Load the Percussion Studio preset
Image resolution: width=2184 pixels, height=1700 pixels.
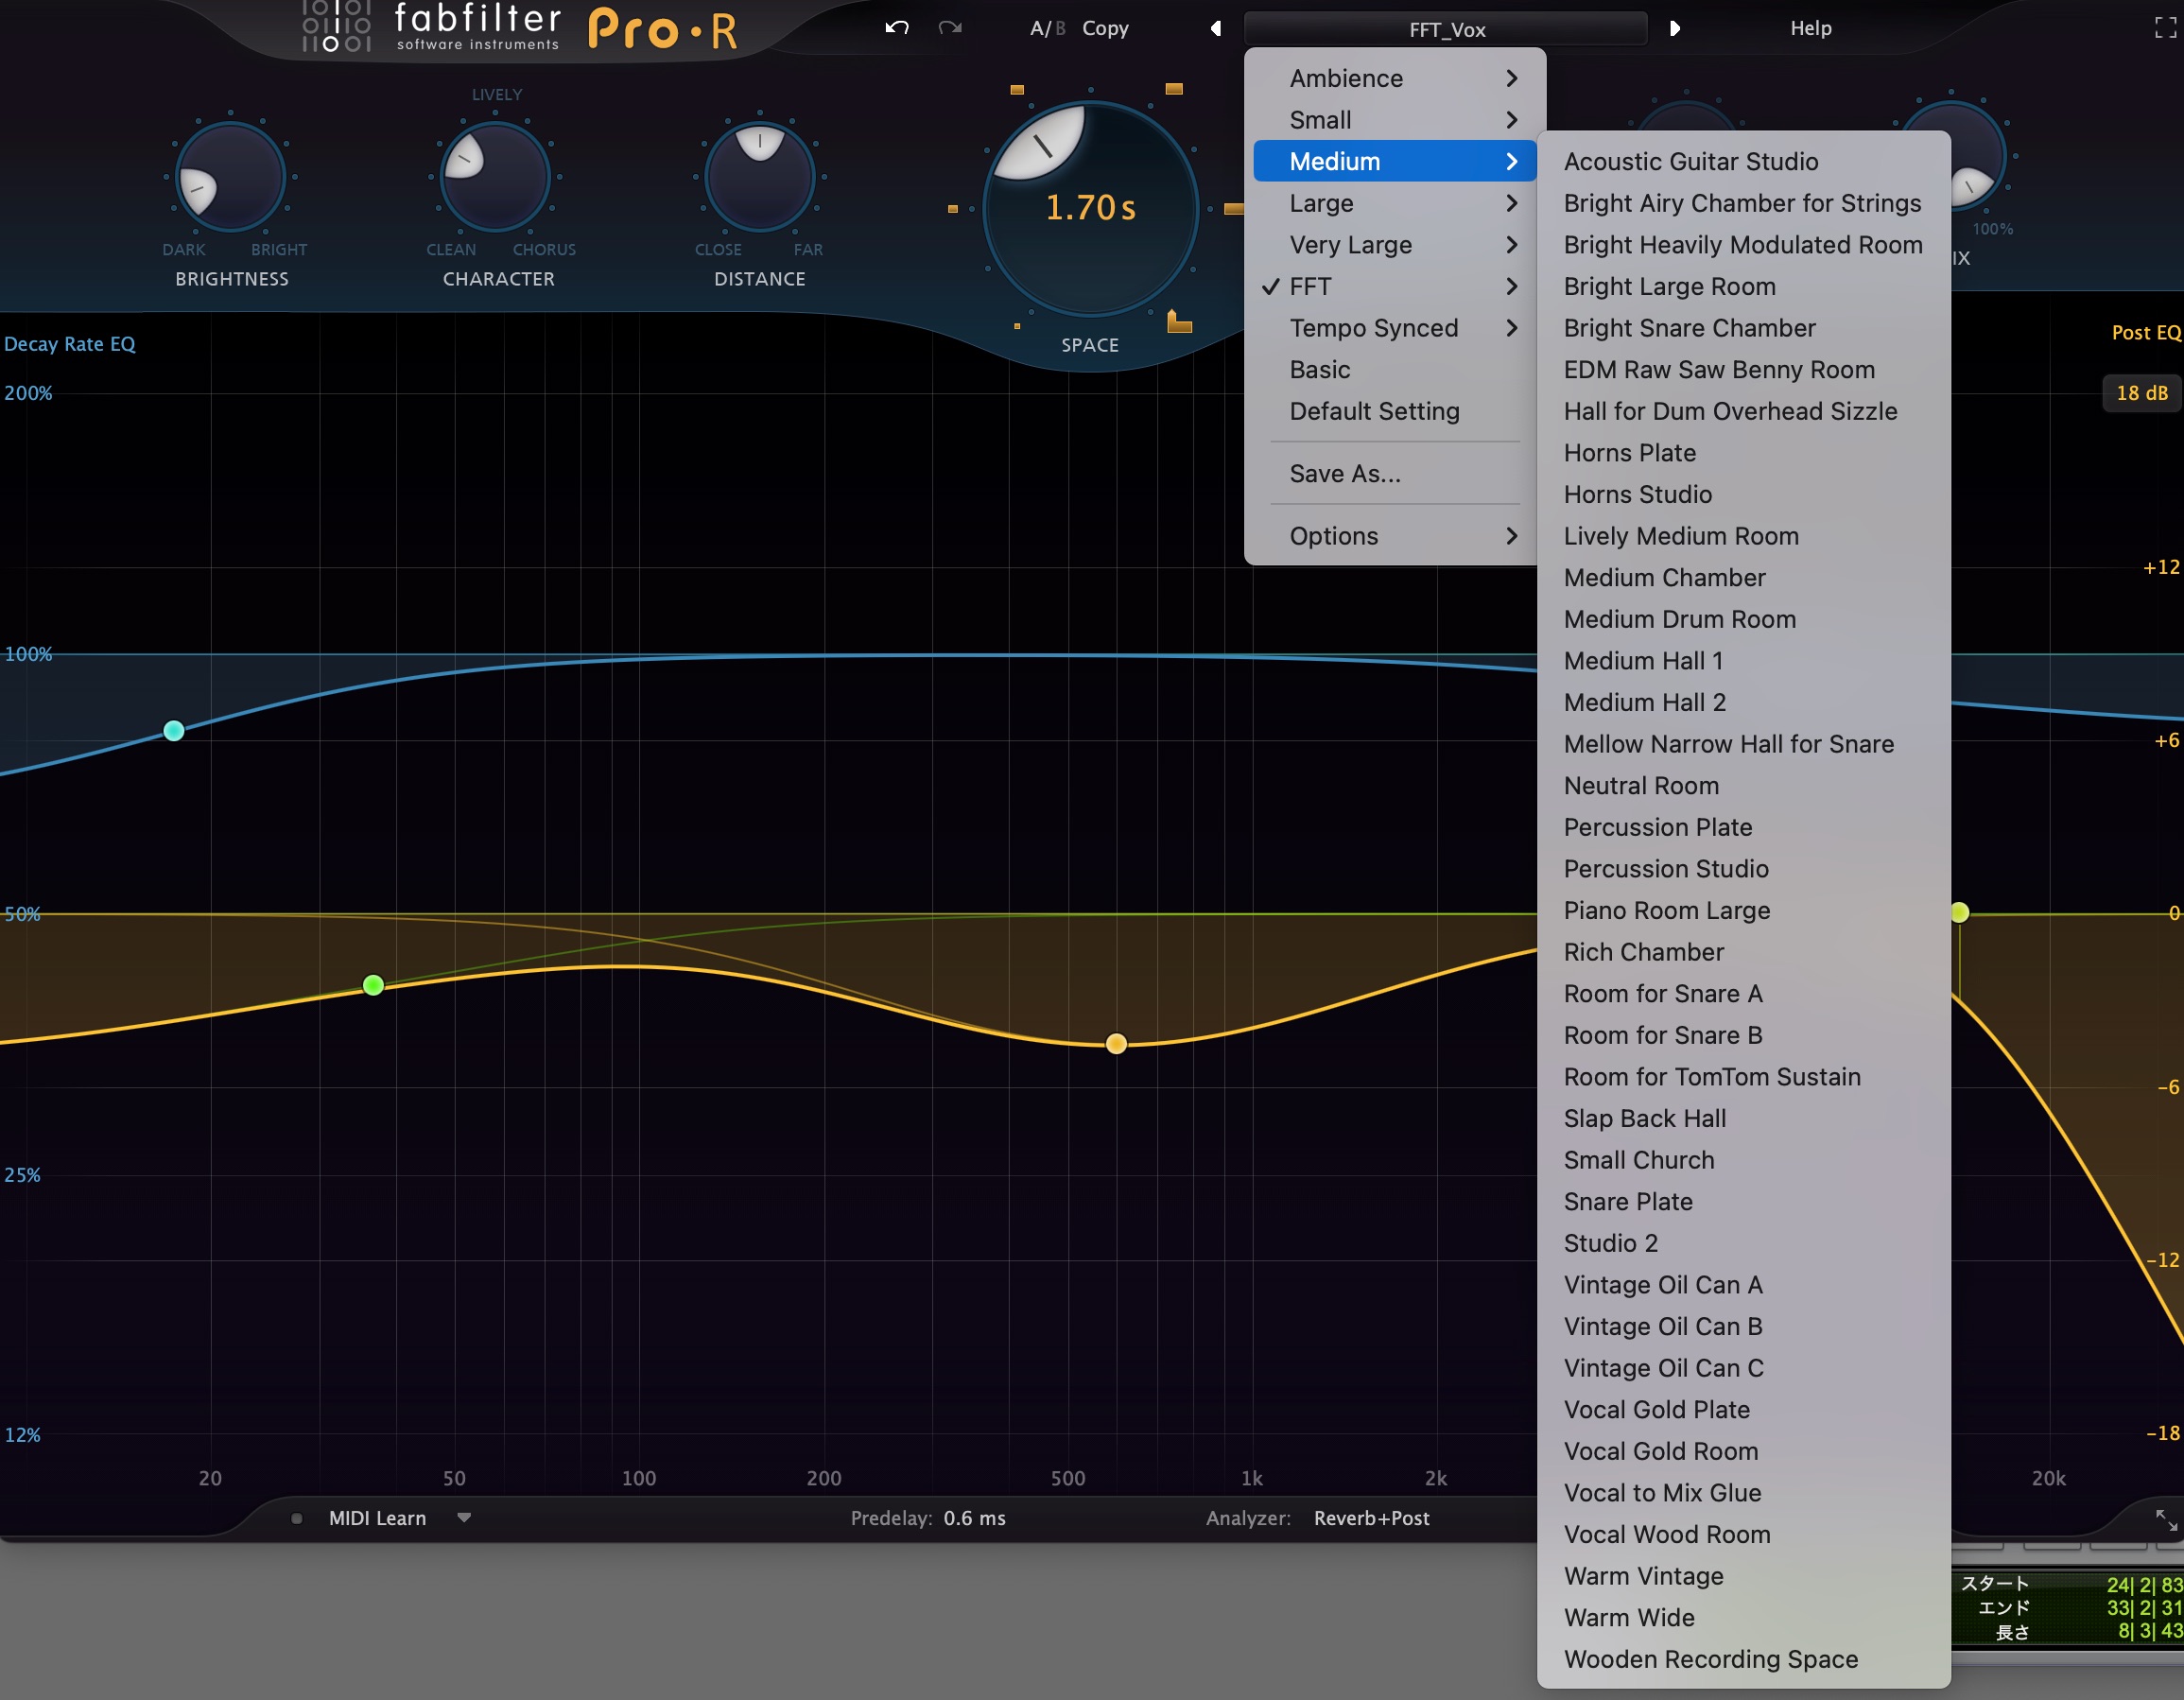pos(1743,869)
